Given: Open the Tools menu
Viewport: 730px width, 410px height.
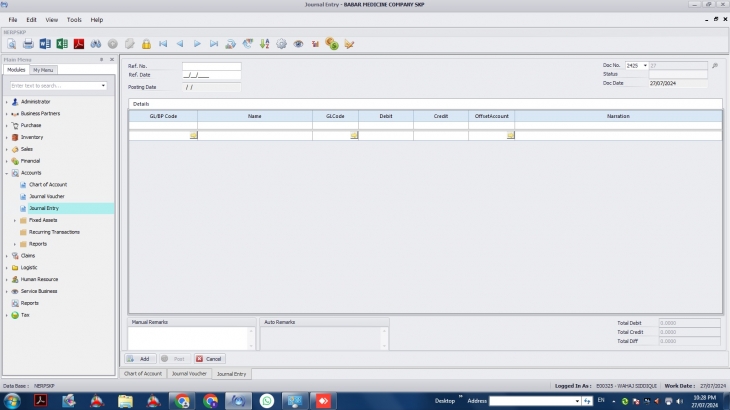Looking at the screenshot, I should pyautogui.click(x=74, y=20).
